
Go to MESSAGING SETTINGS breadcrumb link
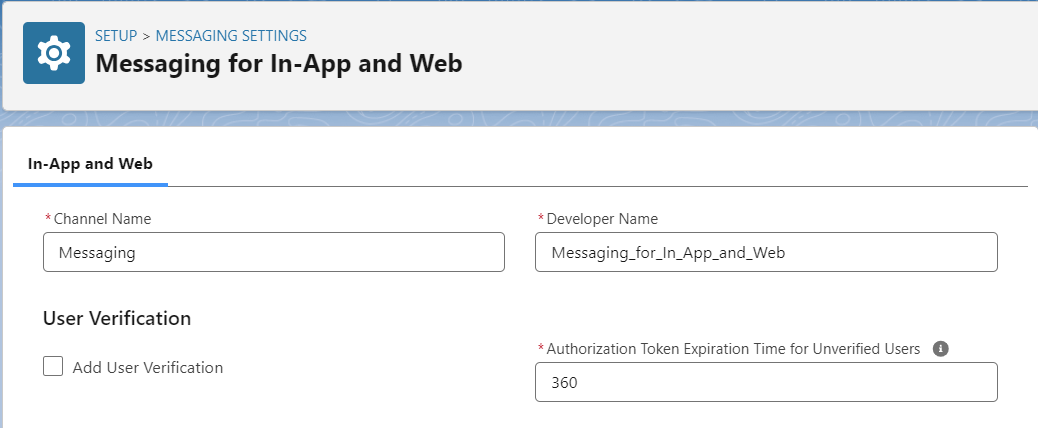(231, 36)
